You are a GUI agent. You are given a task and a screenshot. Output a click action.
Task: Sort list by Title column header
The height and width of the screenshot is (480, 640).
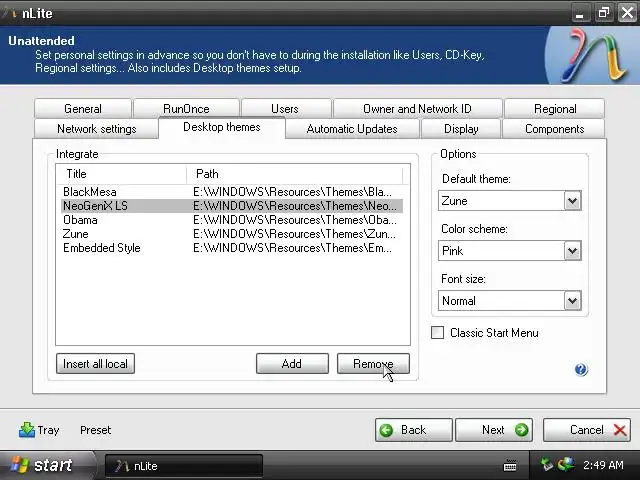pyautogui.click(x=121, y=174)
